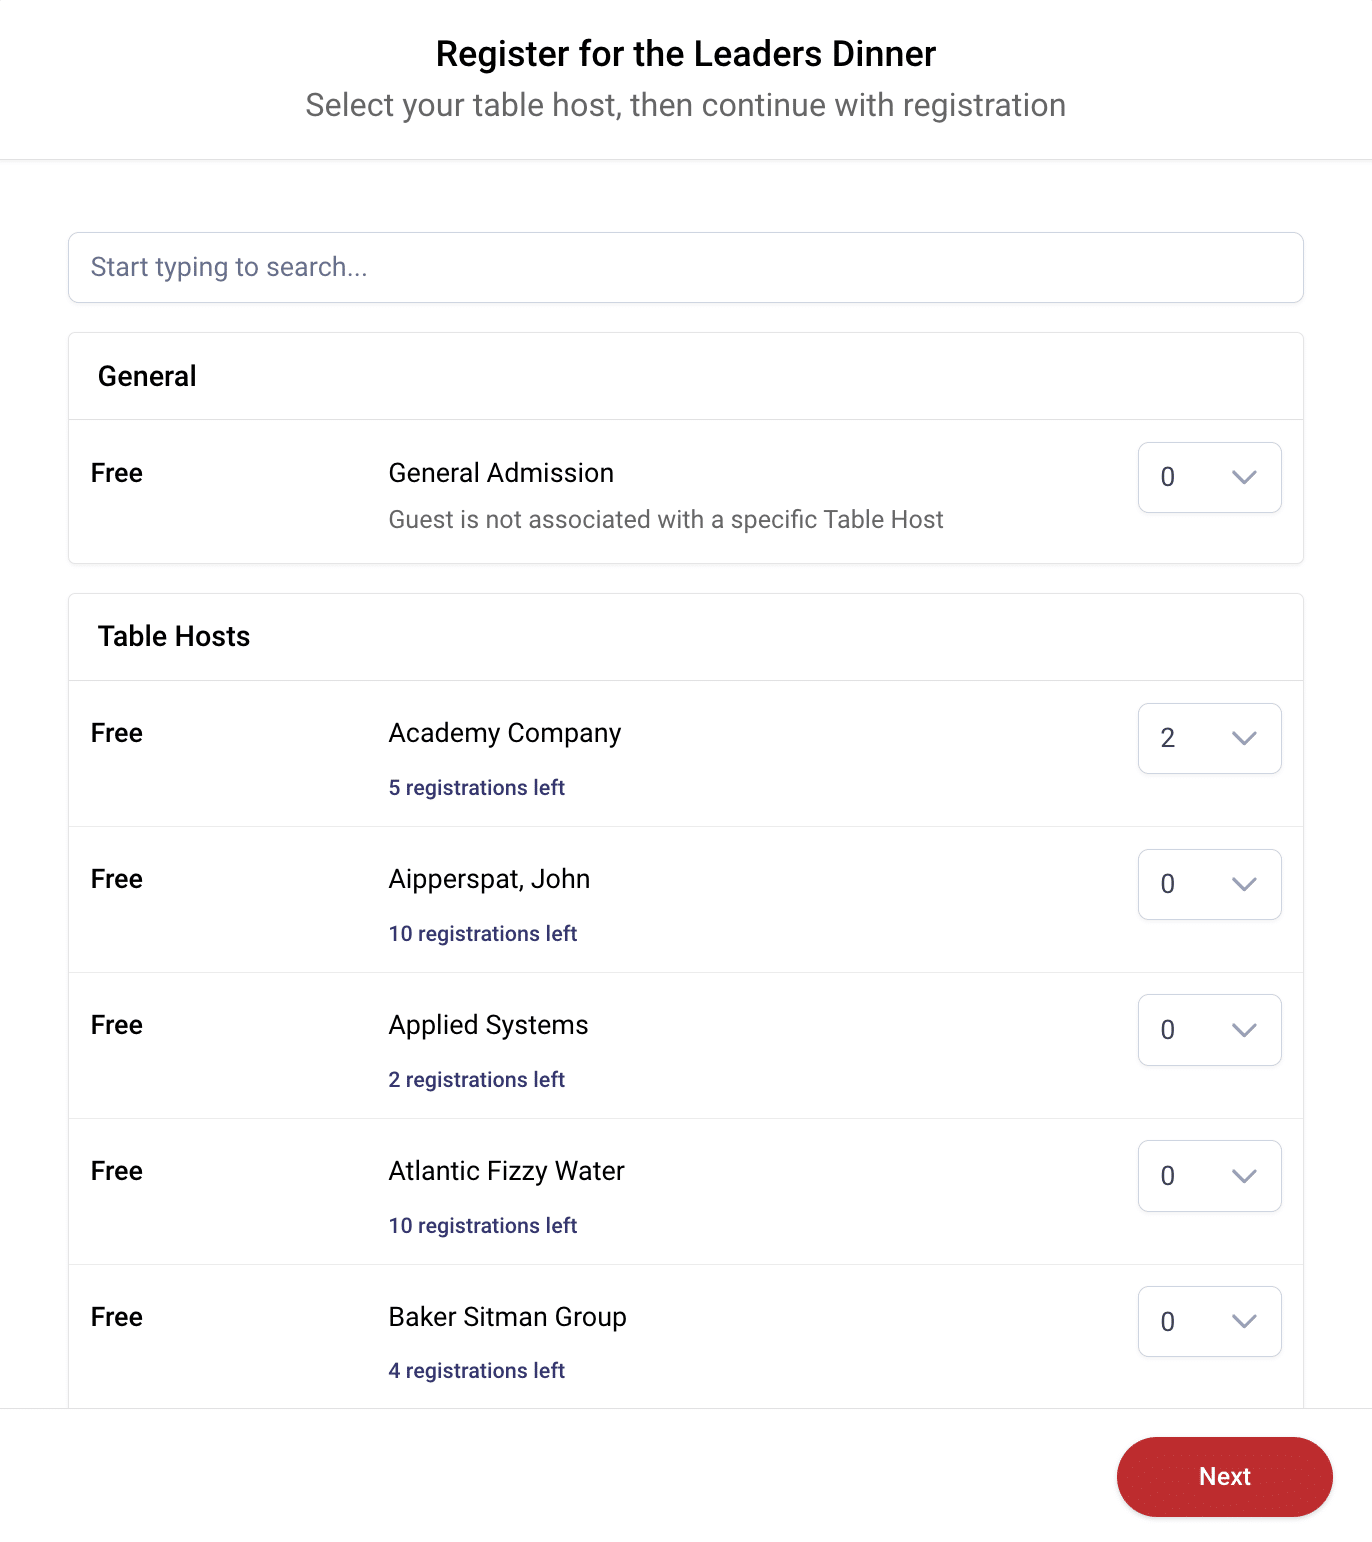
Task: Open the quantity dropdown for Aipperspat, John
Action: [1209, 884]
